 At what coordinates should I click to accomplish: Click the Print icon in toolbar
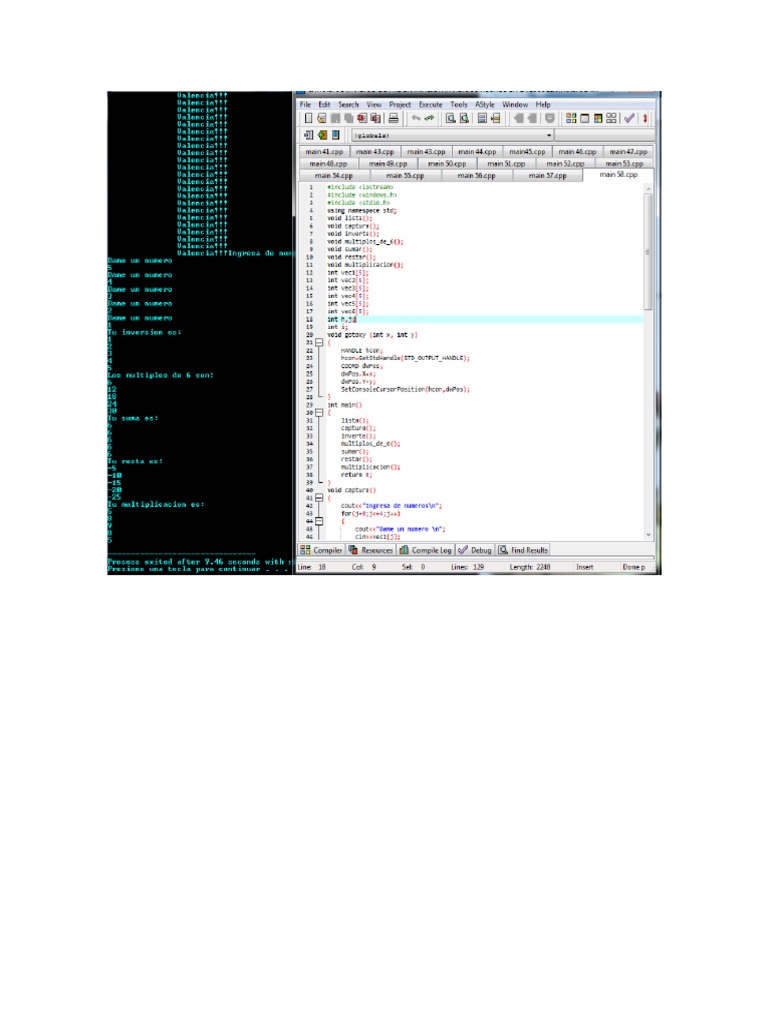pyautogui.click(x=393, y=118)
